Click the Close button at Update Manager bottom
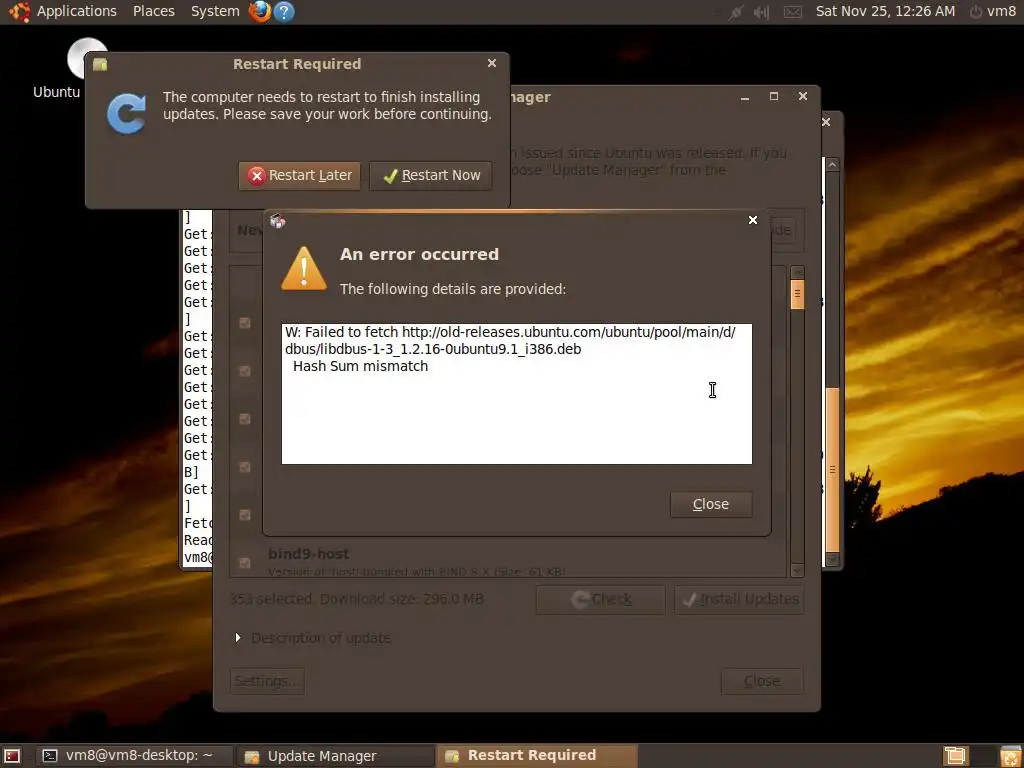The width and height of the screenshot is (1024, 768). tap(762, 681)
